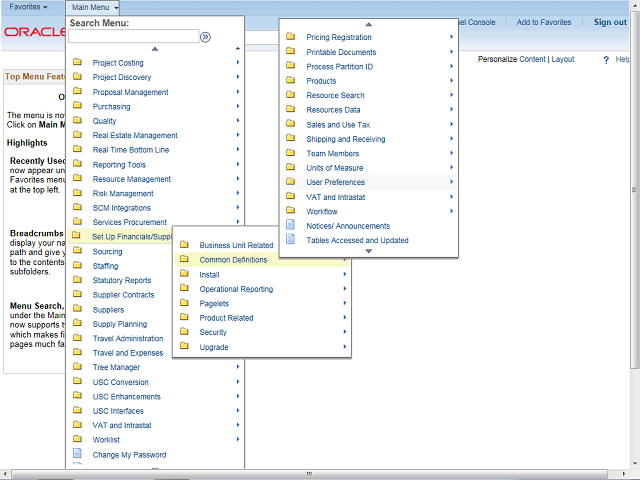The width and height of the screenshot is (640, 480).
Task: Click the main menu scroll up arrow
Action: (x=155, y=49)
